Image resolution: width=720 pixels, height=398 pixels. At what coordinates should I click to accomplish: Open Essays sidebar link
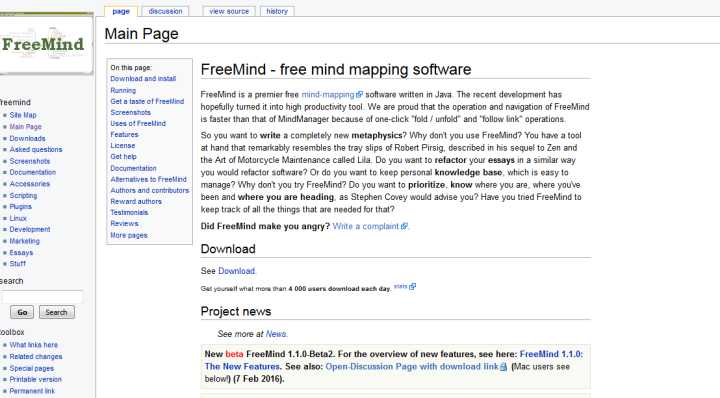[x=21, y=252]
